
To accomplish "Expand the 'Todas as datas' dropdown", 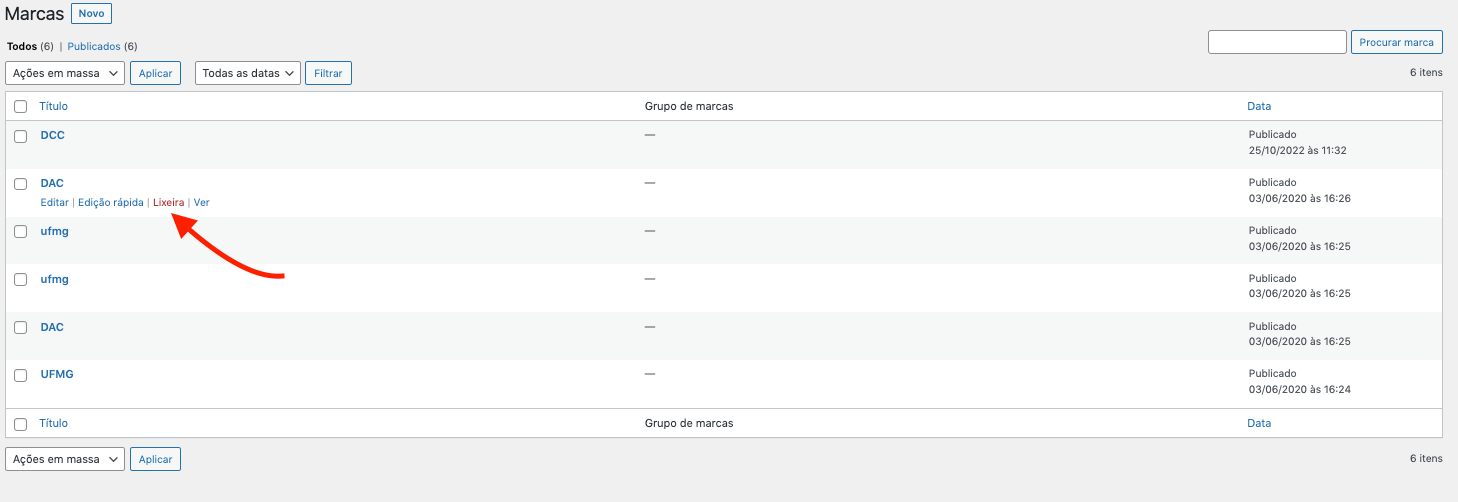I will tap(247, 73).
